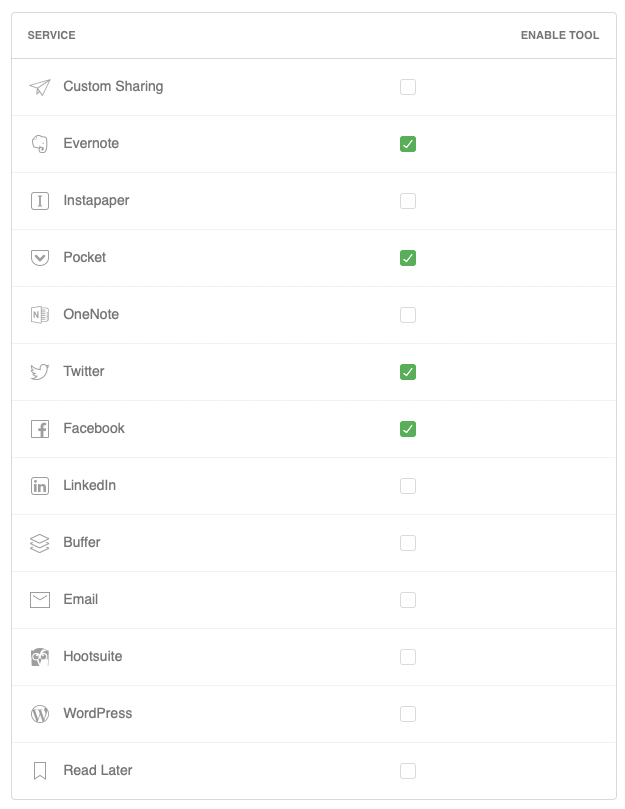Click the Custom Sharing paper plane icon
The image size is (625, 809).
click(40, 87)
